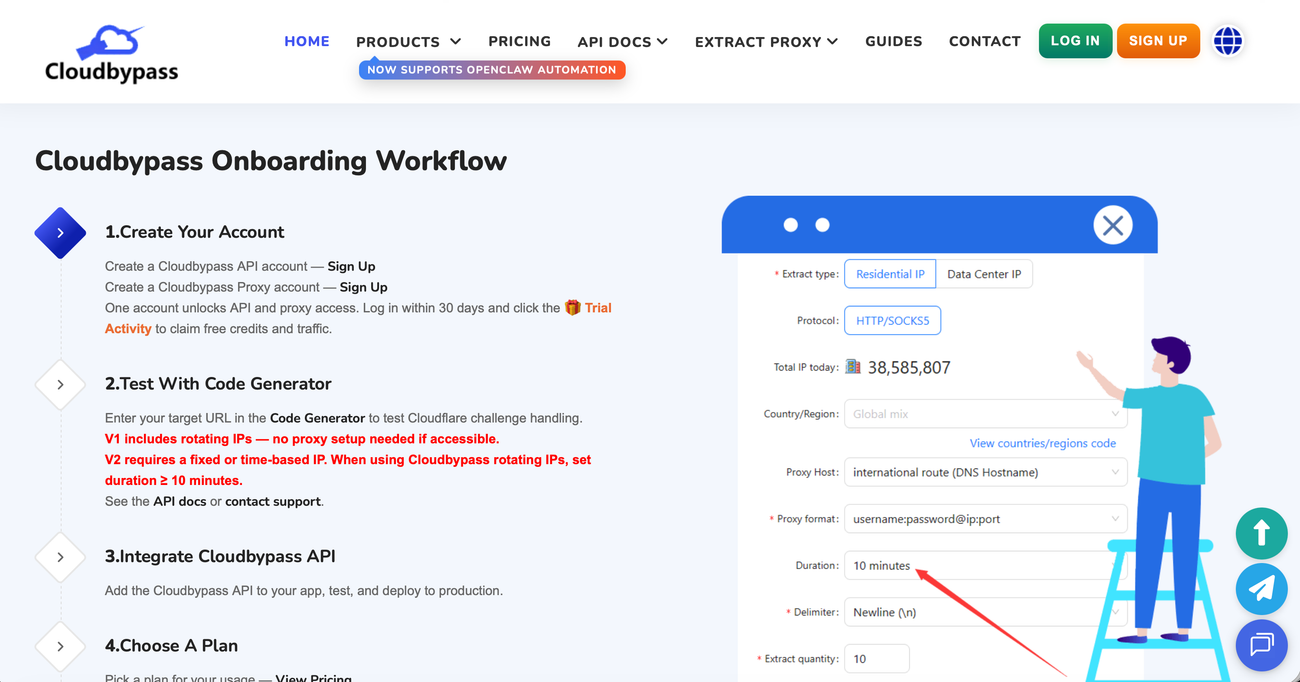This screenshot has width=1300, height=682.
Task: Expand step 4 Choose A Plan diamond
Action: pos(60,647)
